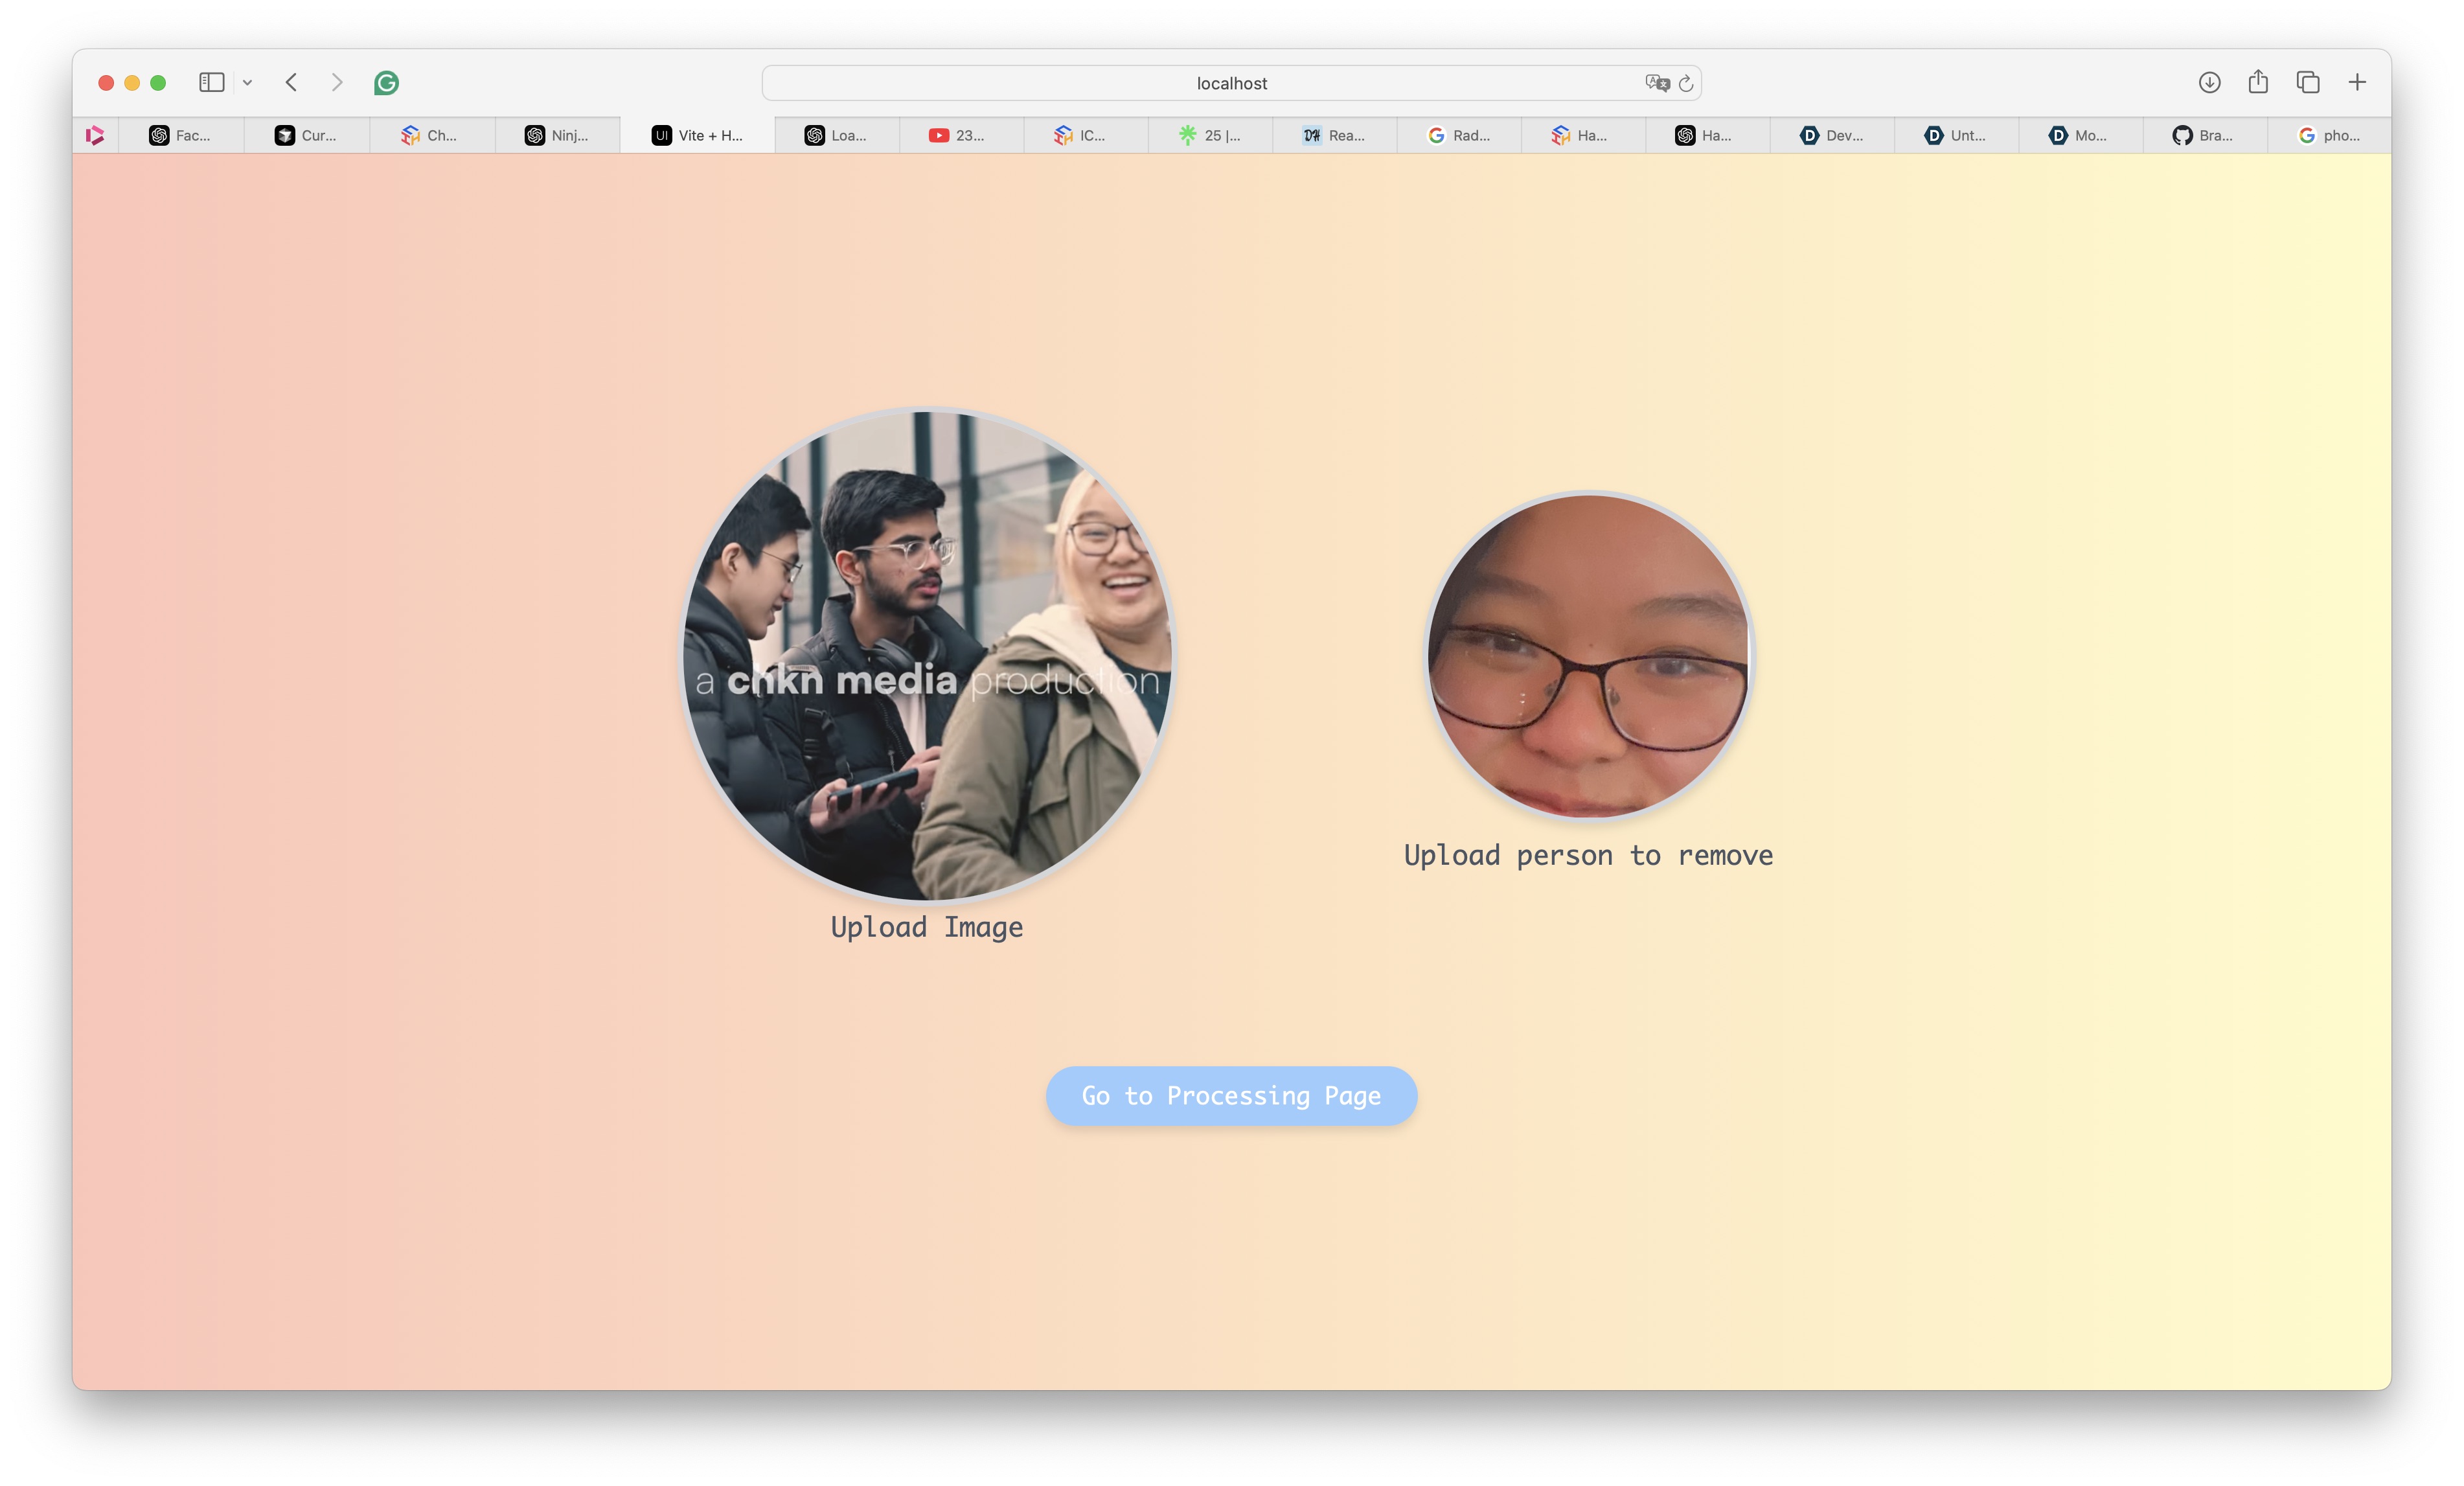
Task: Click the new tab plus icon
Action: click(x=2357, y=83)
